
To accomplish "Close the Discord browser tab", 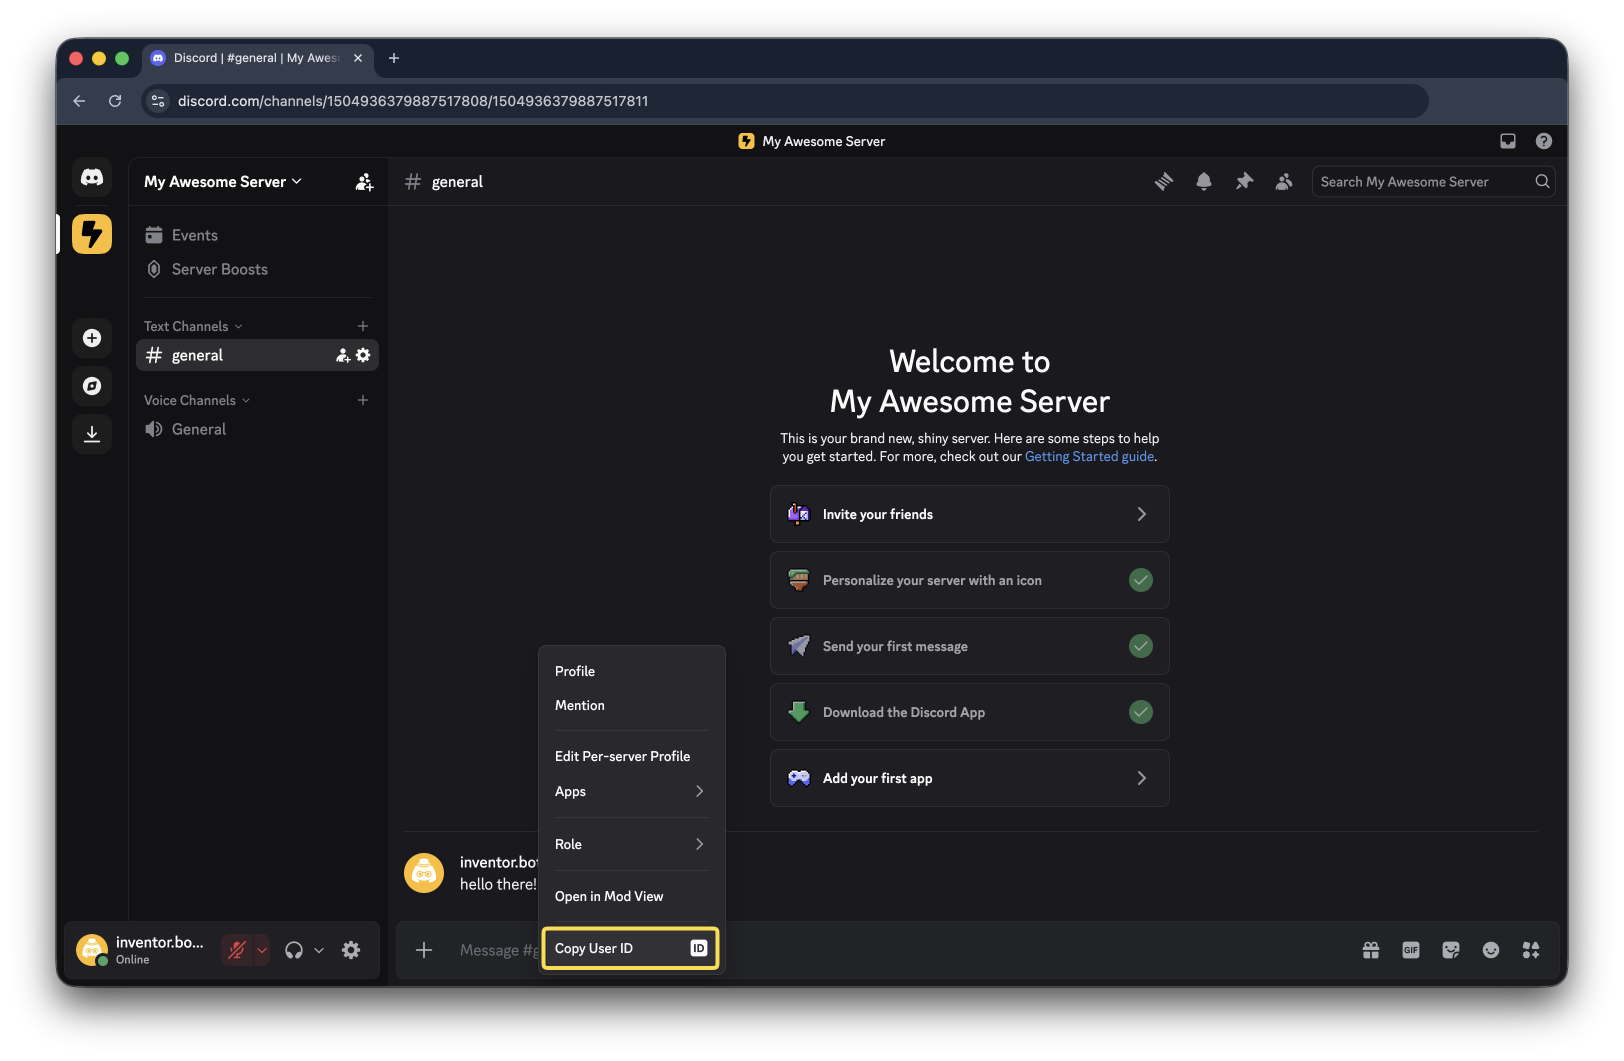I will [358, 58].
